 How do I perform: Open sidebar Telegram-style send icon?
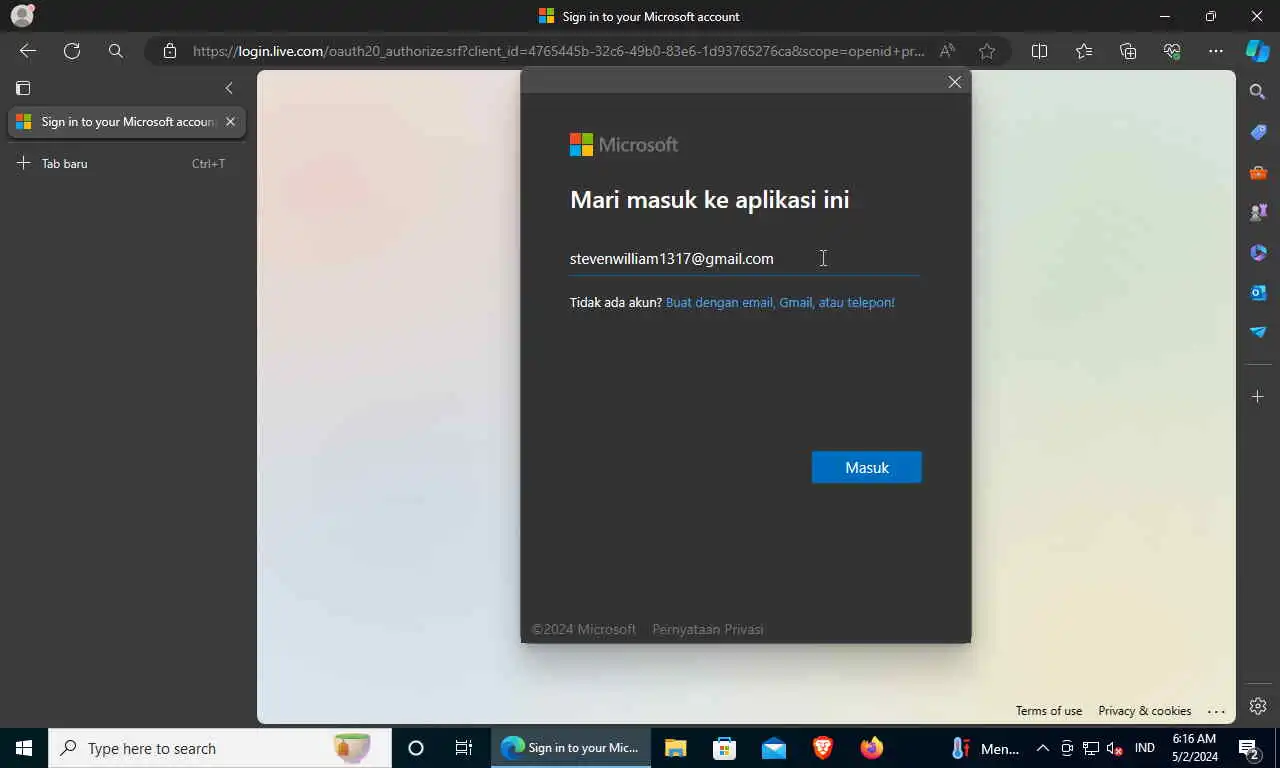coord(1258,332)
